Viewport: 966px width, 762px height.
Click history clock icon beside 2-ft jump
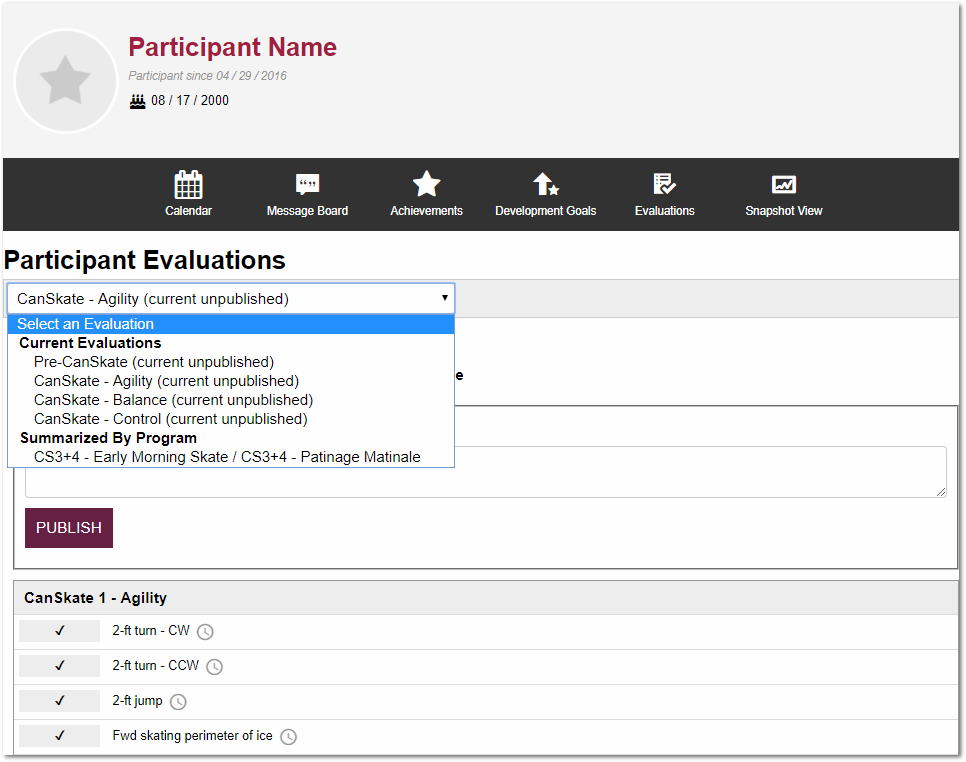[178, 702]
